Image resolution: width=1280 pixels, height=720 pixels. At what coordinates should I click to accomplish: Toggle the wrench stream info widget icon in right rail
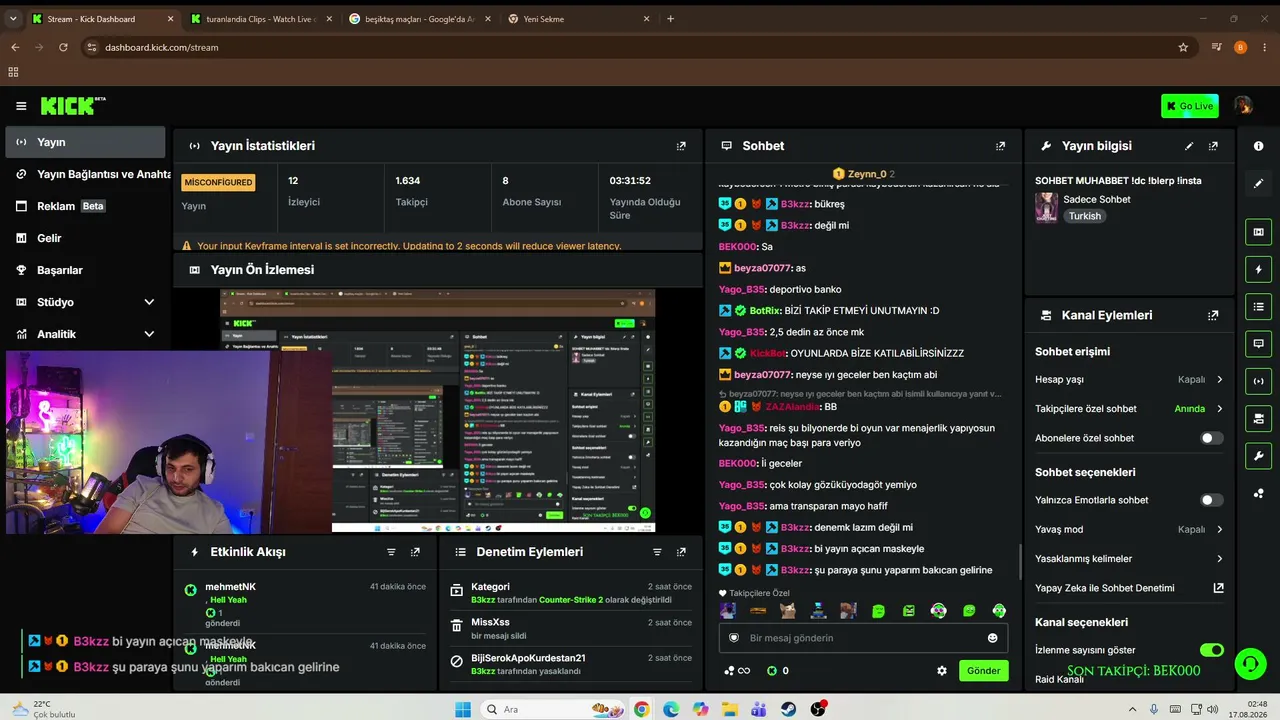point(1258,456)
